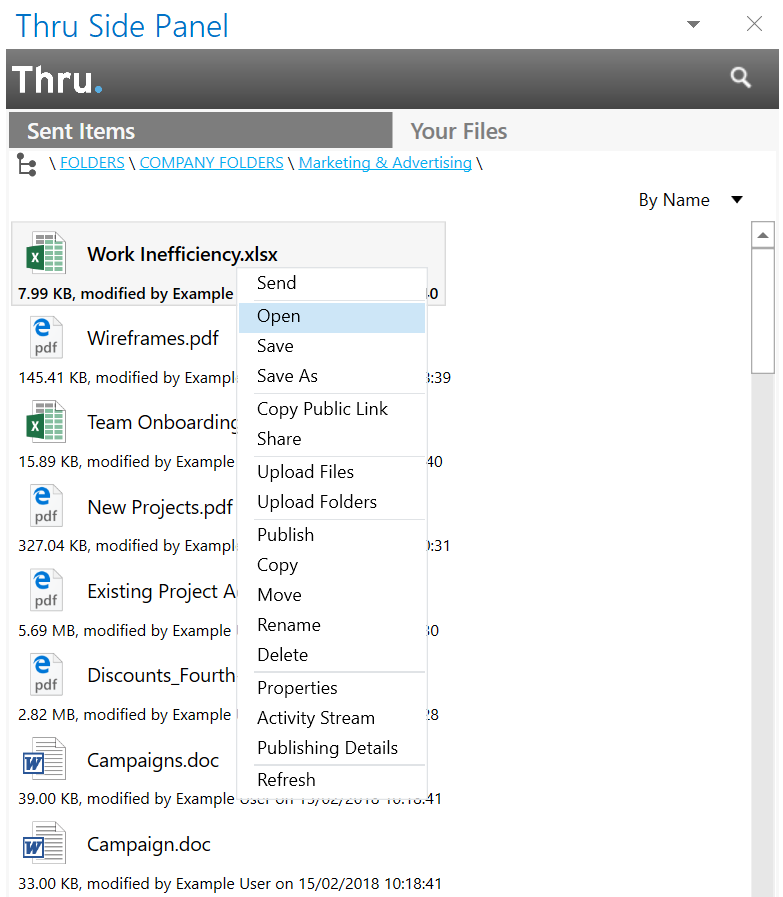This screenshot has width=783, height=897.
Task: Close the Thru Side Panel
Action: (x=754, y=24)
